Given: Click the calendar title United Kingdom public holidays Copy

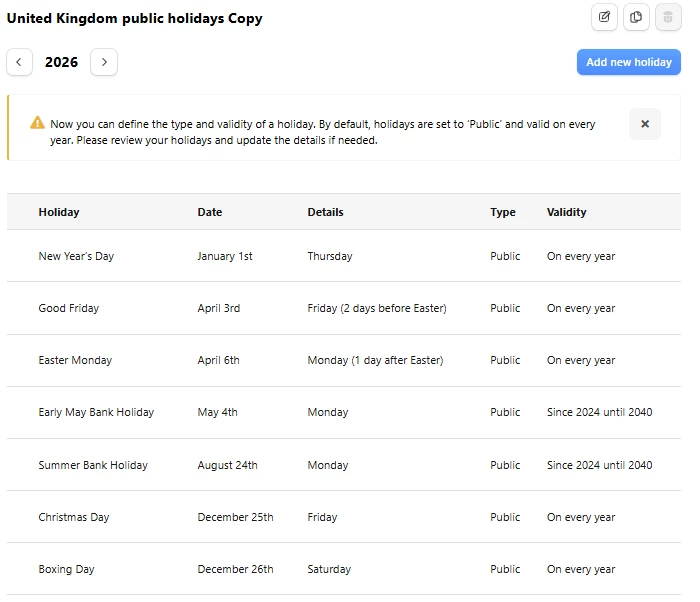Looking at the screenshot, I should (x=134, y=18).
